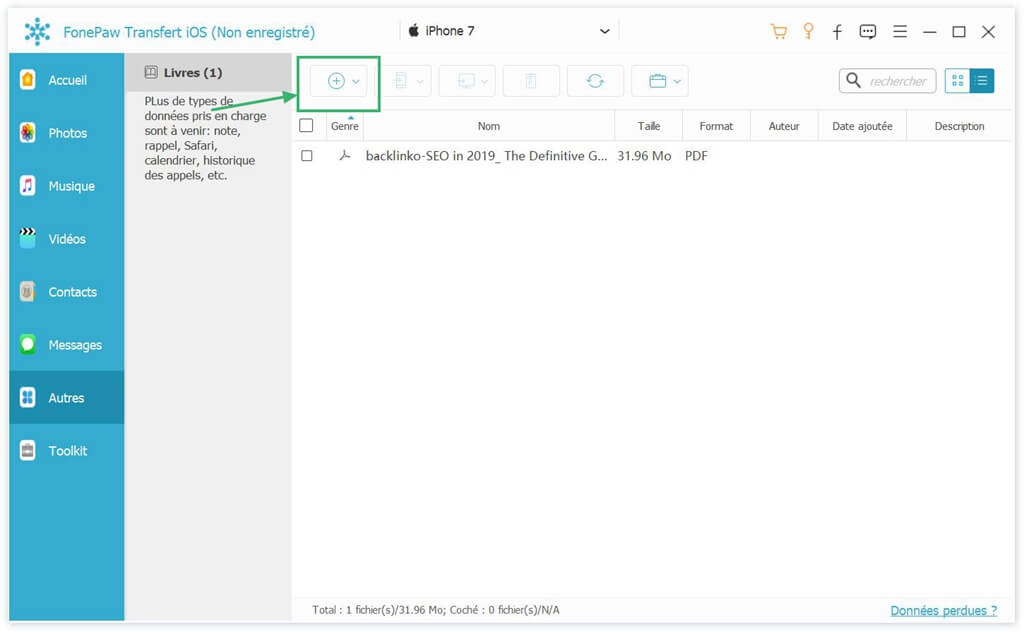Viewport: 1024px width, 632px height.
Task: Click the PDF file type icon
Action: coord(345,155)
